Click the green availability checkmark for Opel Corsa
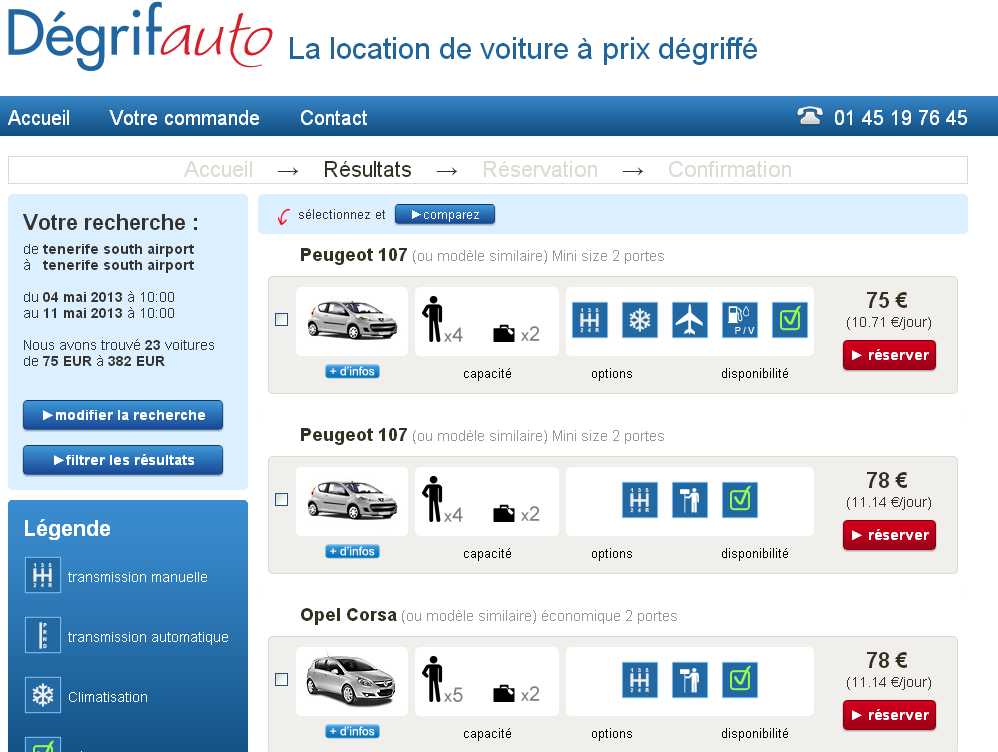This screenshot has height=752, width=998. click(740, 680)
